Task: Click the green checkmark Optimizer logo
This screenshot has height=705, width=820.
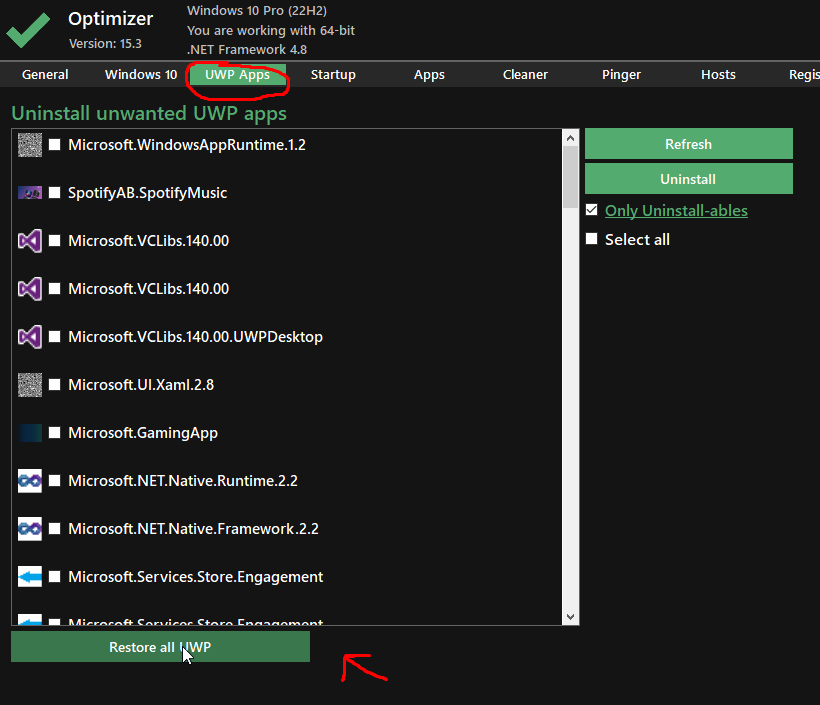Action: tap(28, 30)
